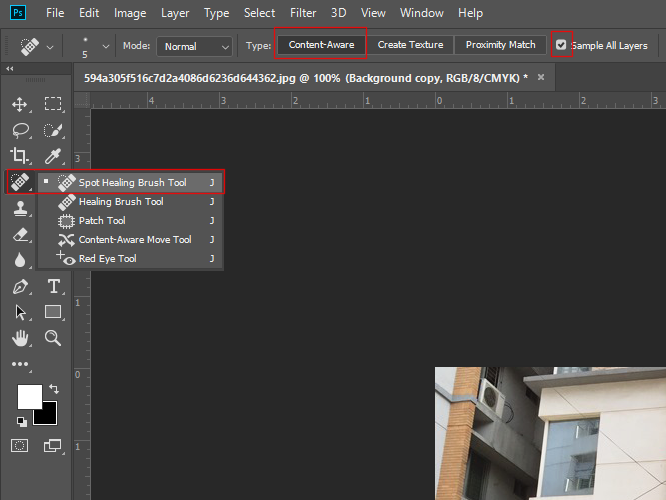666x500 pixels.
Task: Open the 3D menu
Action: pos(338,13)
